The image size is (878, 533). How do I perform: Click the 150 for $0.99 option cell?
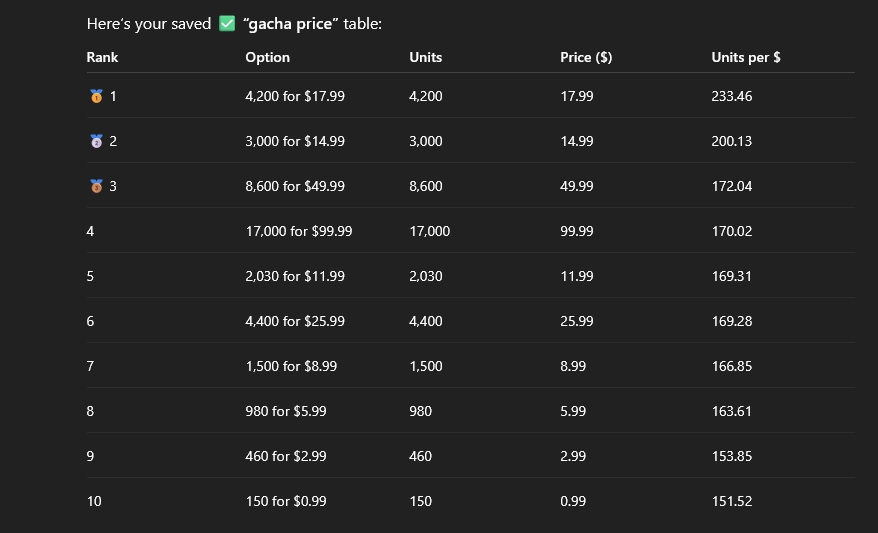285,501
